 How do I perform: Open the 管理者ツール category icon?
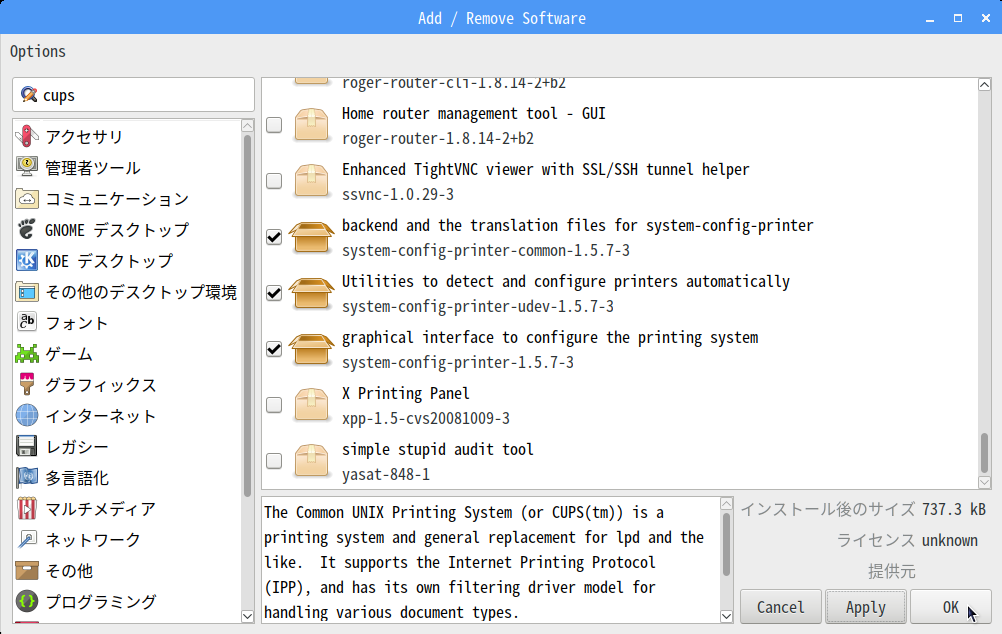(x=27, y=167)
